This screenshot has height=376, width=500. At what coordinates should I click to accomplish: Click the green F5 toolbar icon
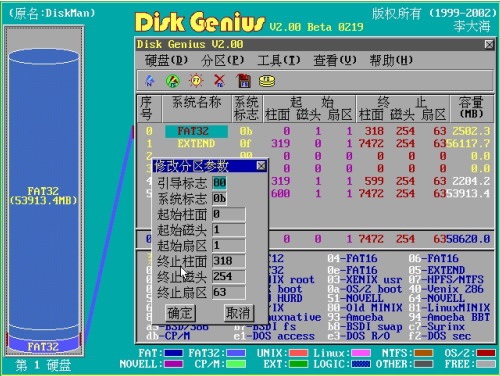point(172,81)
